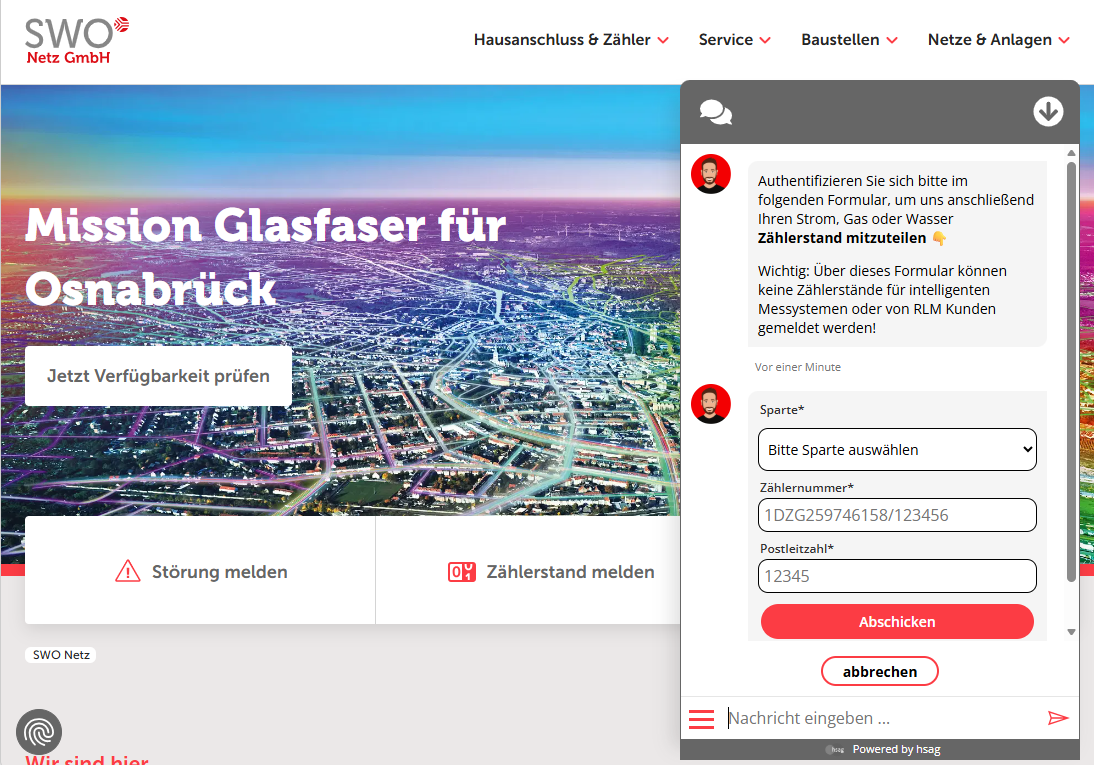Open the Baustellen menu
The image size is (1094, 765).
[x=849, y=40]
